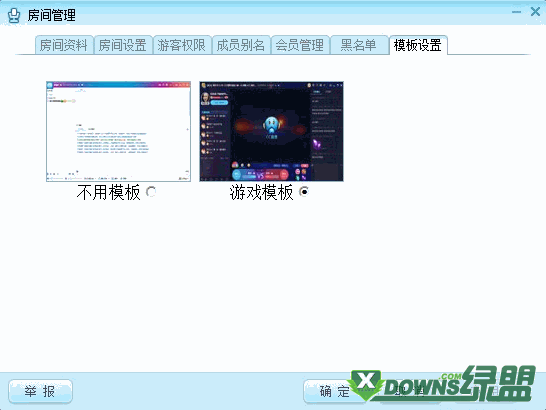Open the 房间资料 tab
546x410 pixels.
(x=64, y=45)
